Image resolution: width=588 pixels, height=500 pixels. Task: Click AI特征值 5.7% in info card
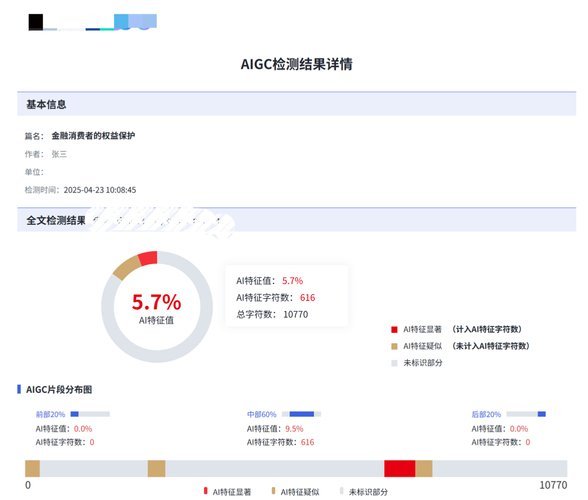coord(270,281)
